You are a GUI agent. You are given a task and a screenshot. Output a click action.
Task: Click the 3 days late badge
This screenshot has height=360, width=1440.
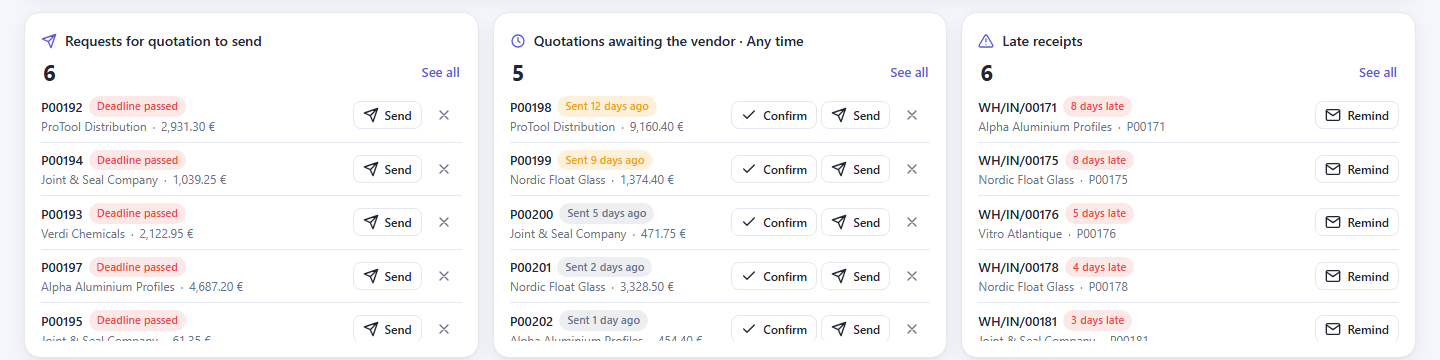(x=1098, y=320)
